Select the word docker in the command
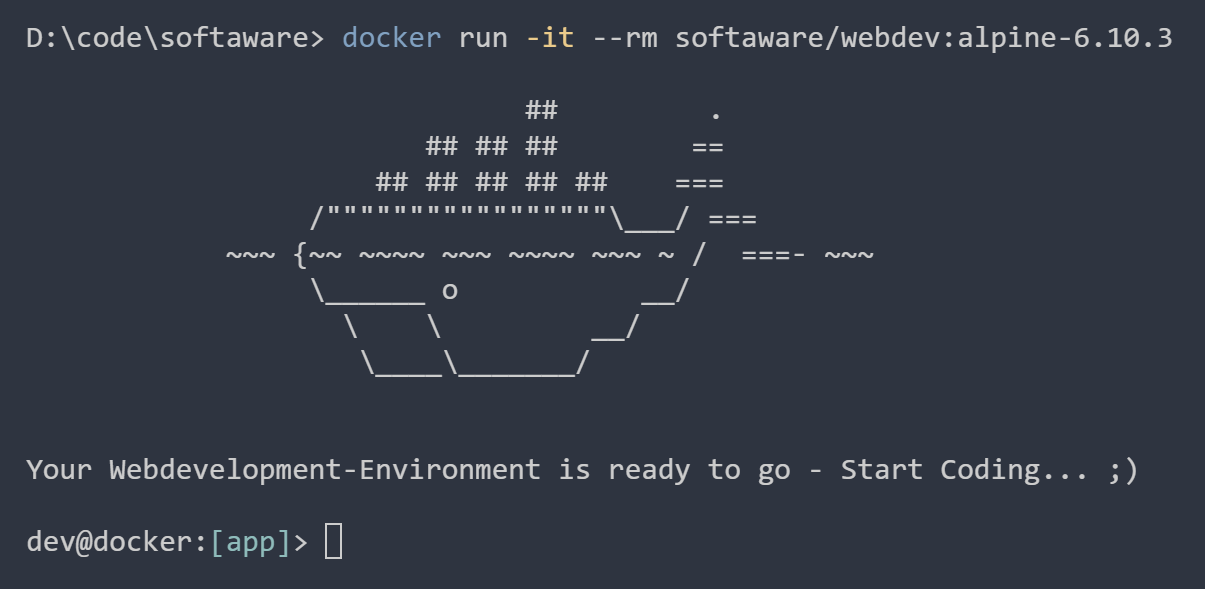This screenshot has width=1205, height=589. [390, 37]
